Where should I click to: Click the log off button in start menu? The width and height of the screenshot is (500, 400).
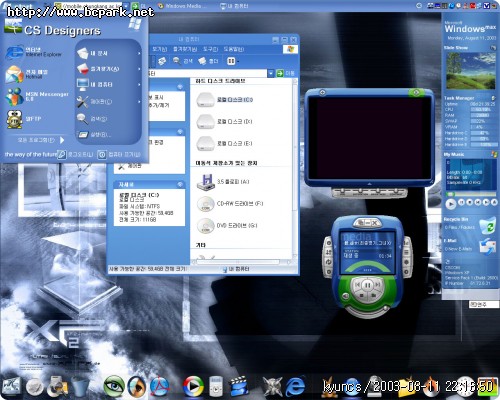pos(75,154)
